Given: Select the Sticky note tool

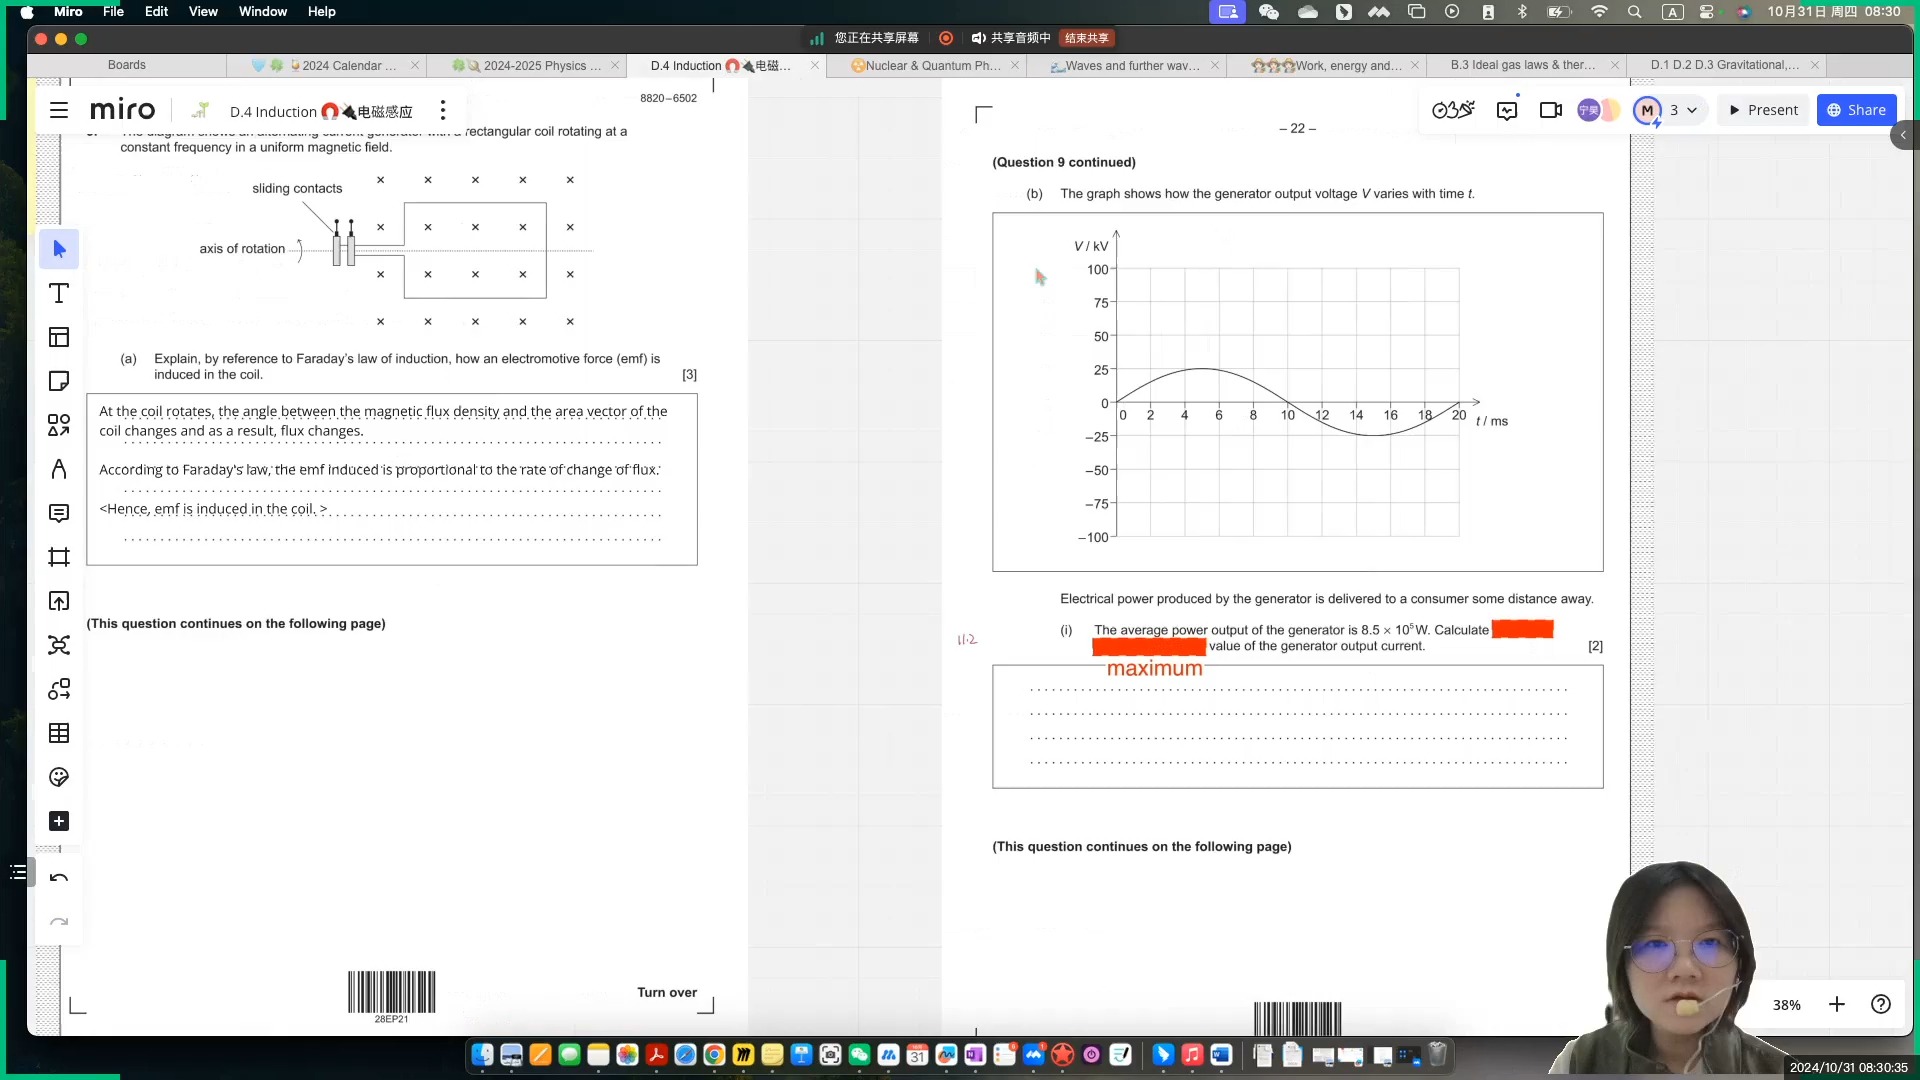Looking at the screenshot, I should point(59,381).
